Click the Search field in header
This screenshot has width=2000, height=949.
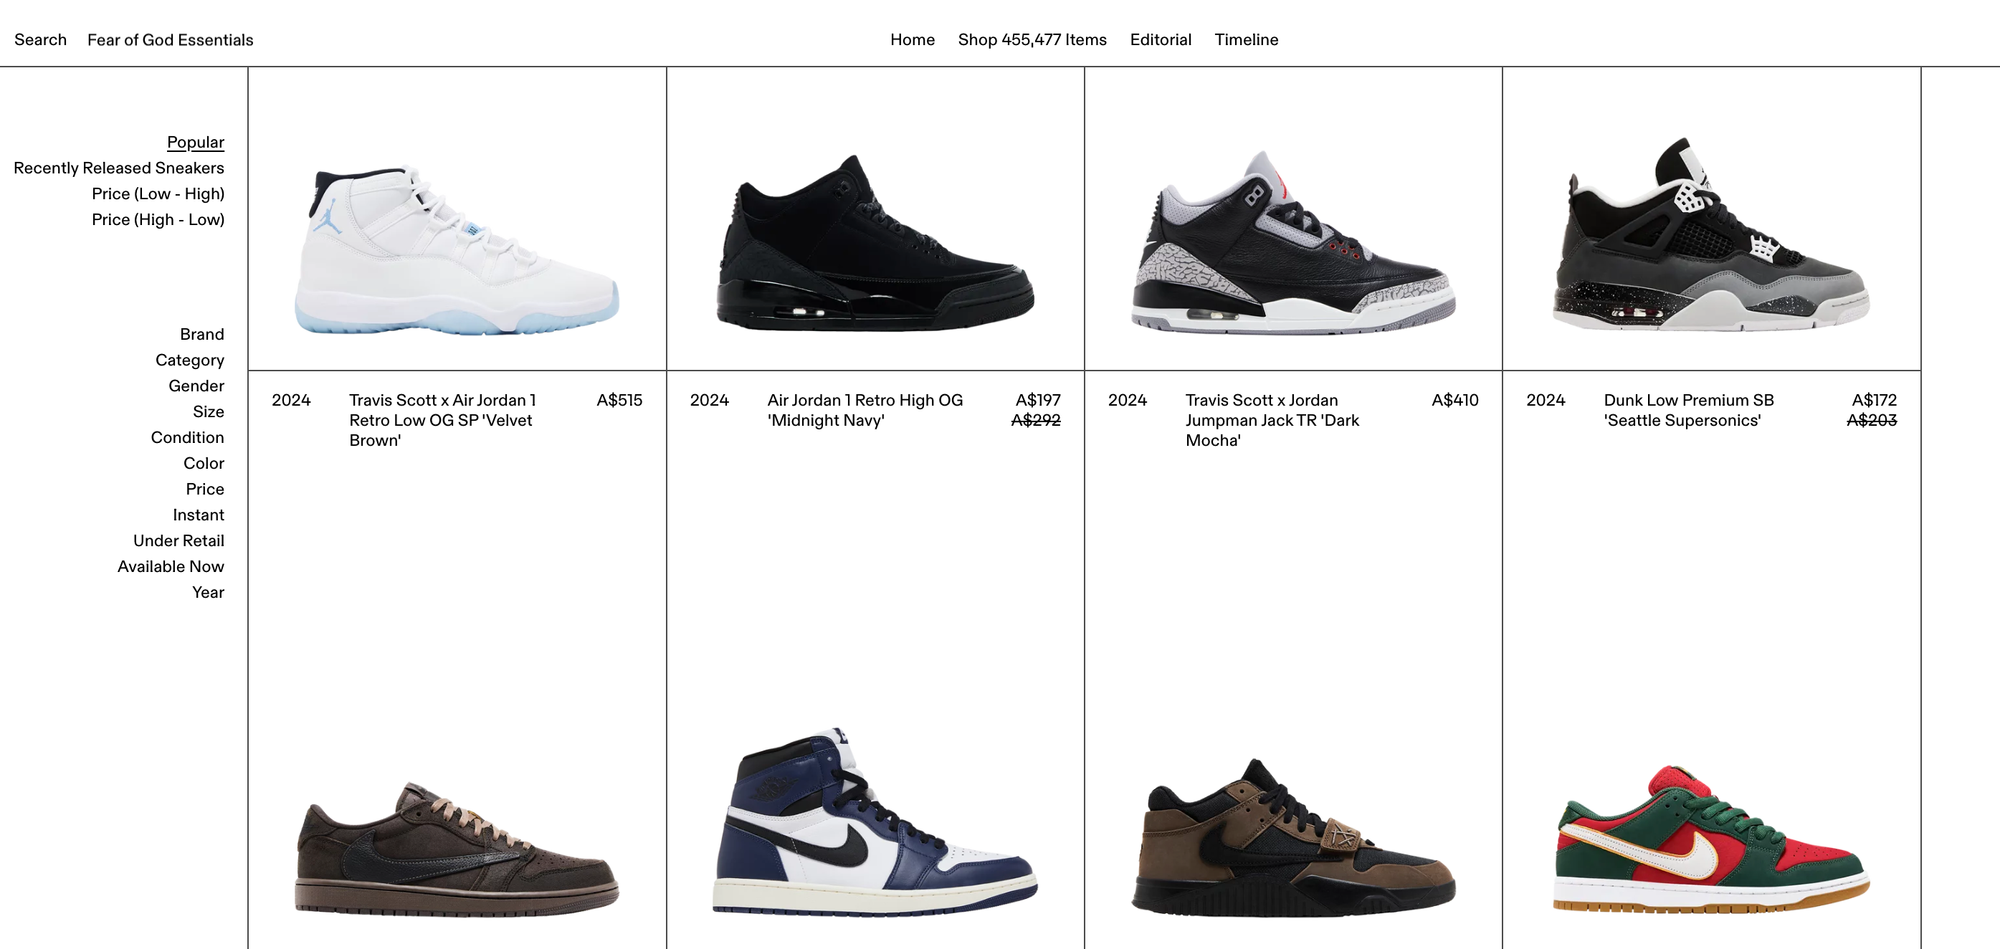(40, 40)
